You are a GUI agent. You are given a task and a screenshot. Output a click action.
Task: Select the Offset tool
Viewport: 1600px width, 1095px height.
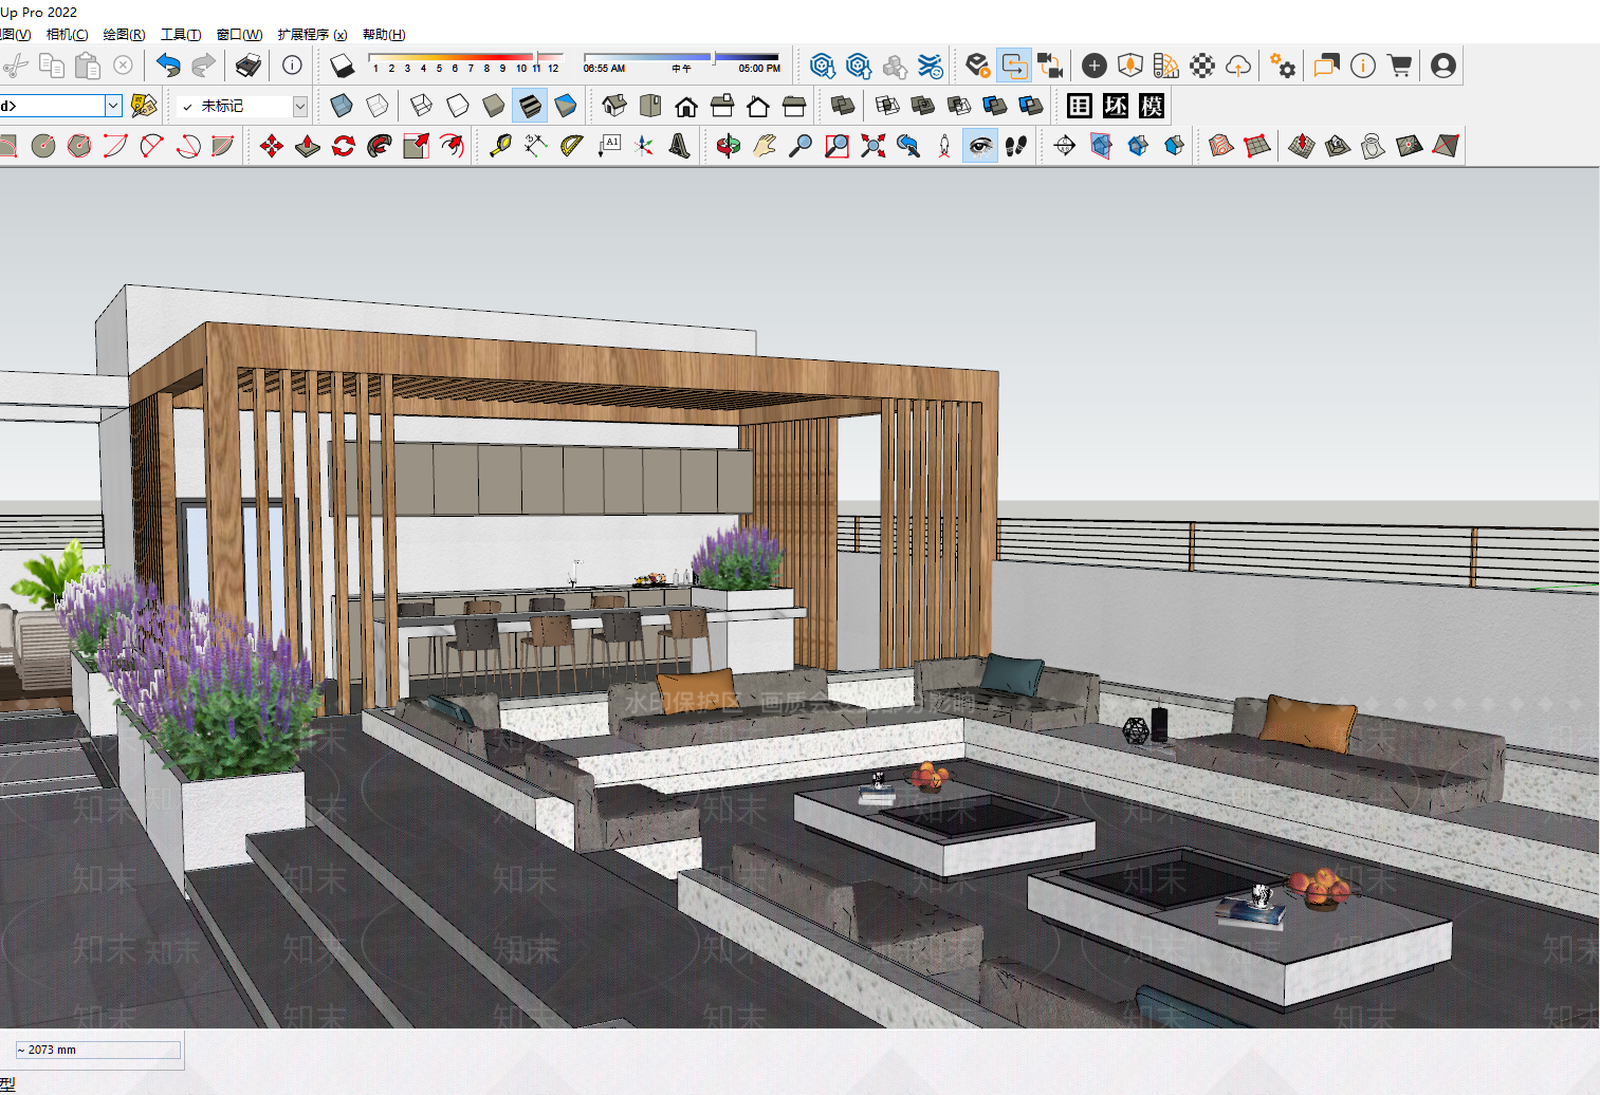pos(451,146)
